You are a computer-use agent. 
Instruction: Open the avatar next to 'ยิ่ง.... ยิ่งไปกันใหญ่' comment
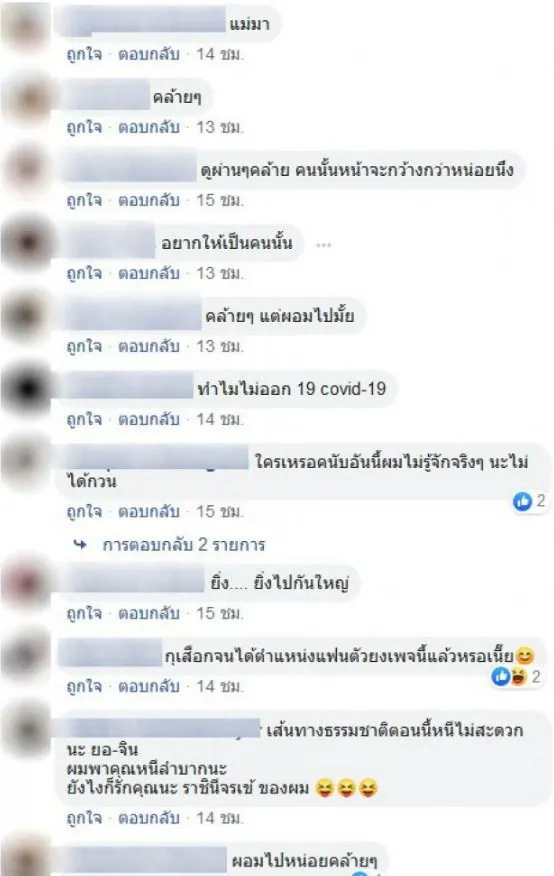[27, 583]
